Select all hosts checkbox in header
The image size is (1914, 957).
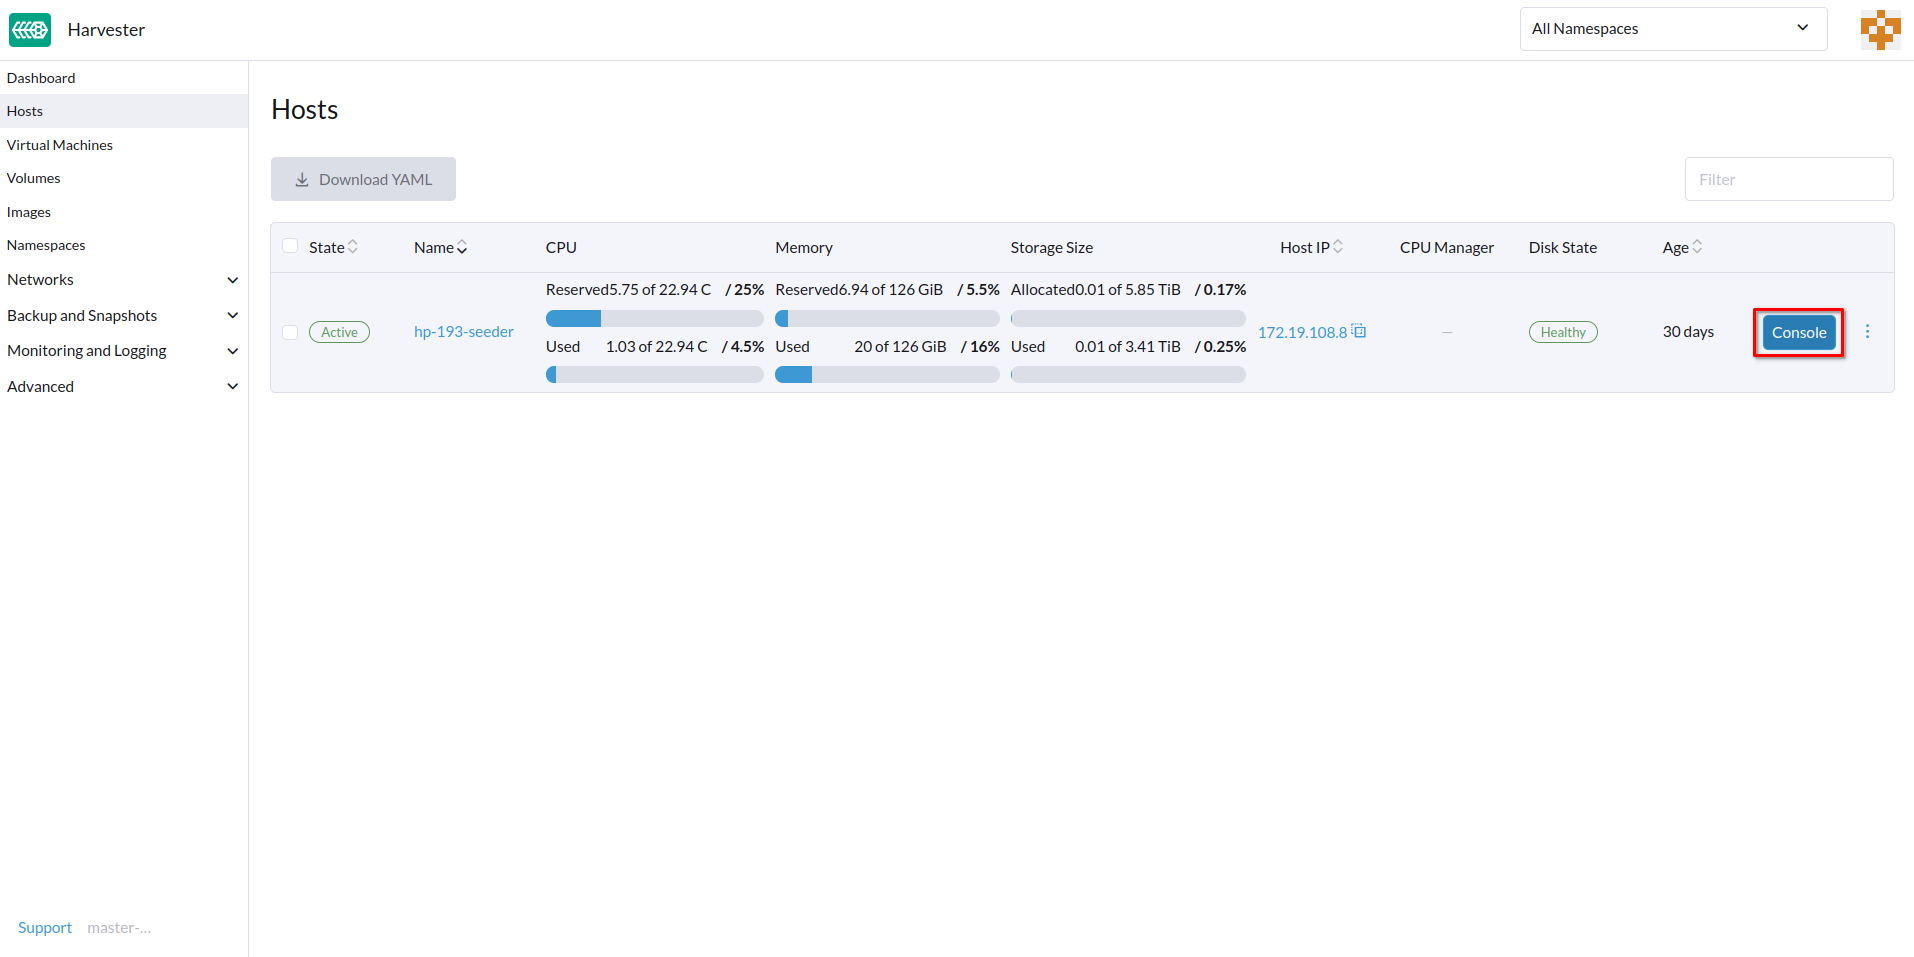[x=290, y=246]
